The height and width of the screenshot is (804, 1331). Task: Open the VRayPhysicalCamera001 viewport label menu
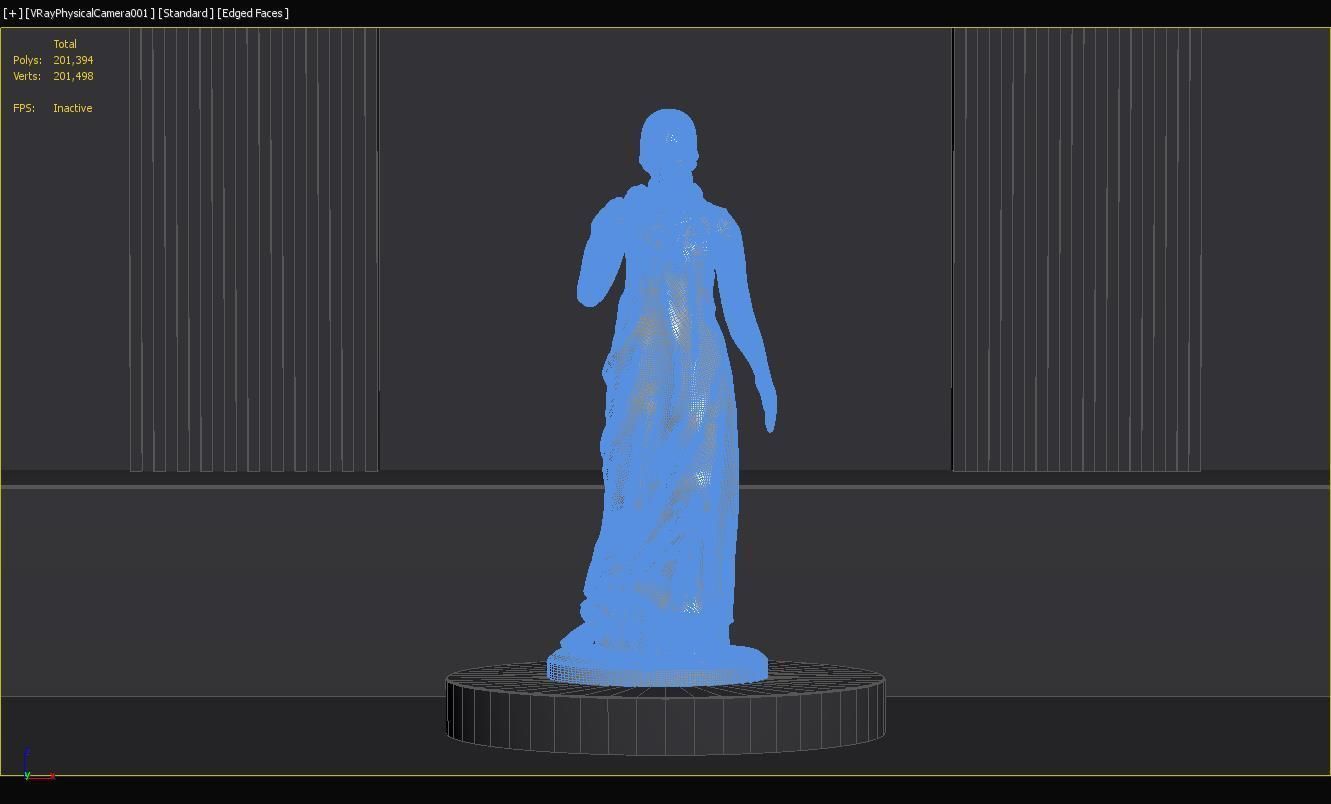[x=90, y=13]
